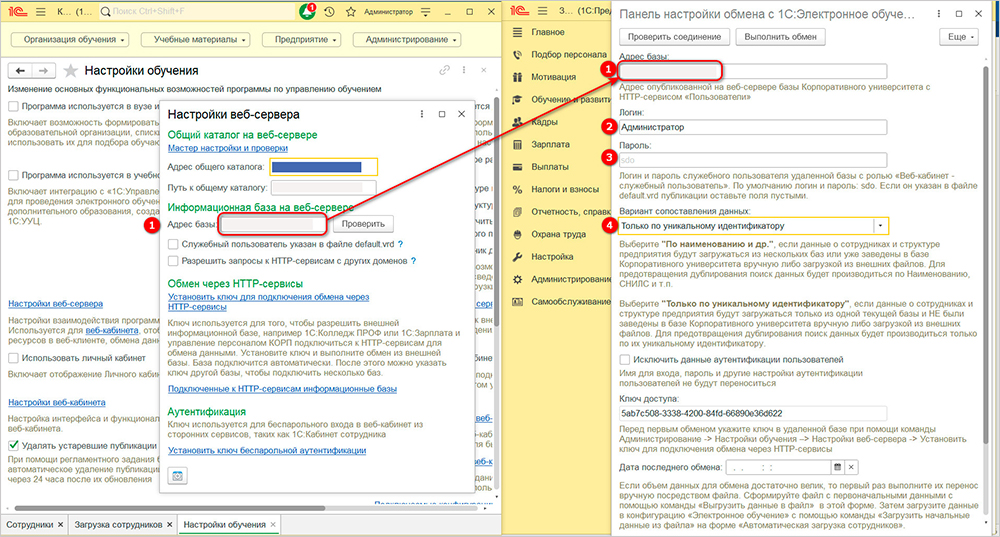
Task: Click Путь к общему каталогу field
Action: coord(323,188)
